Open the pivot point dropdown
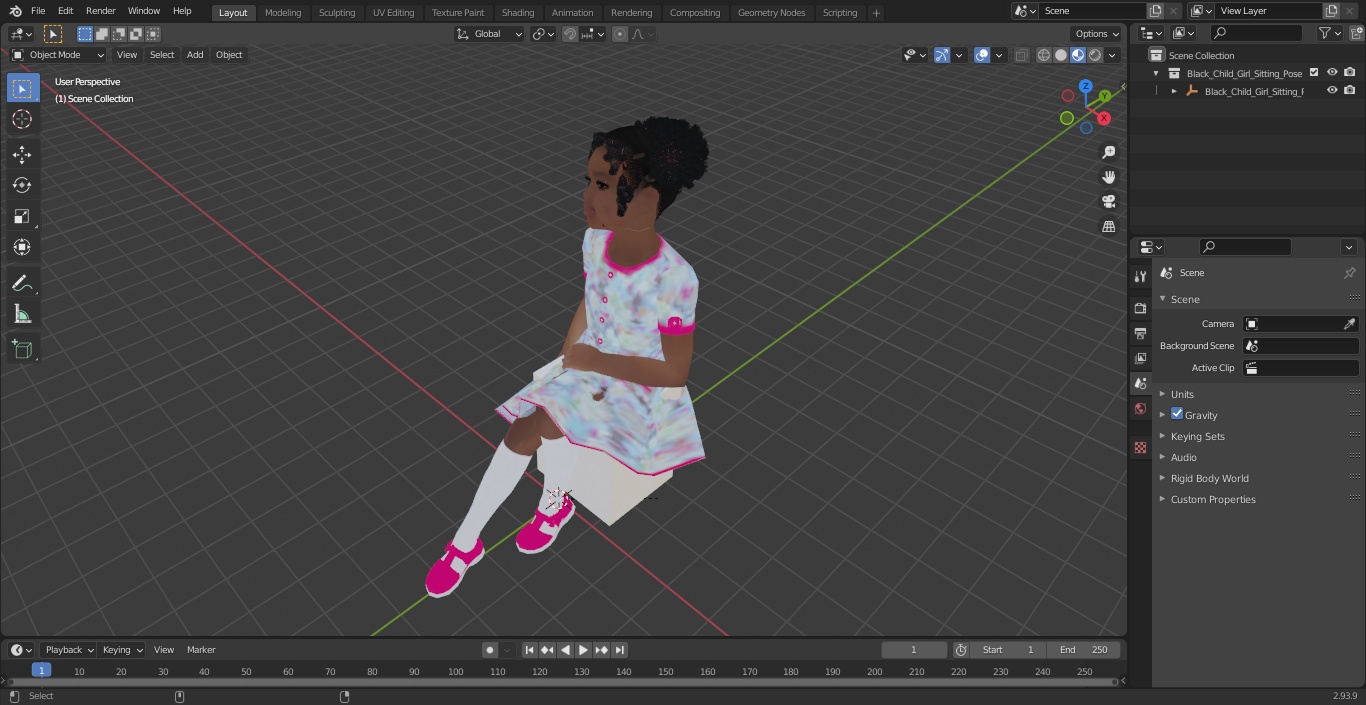The image size is (1366, 705). [543, 34]
